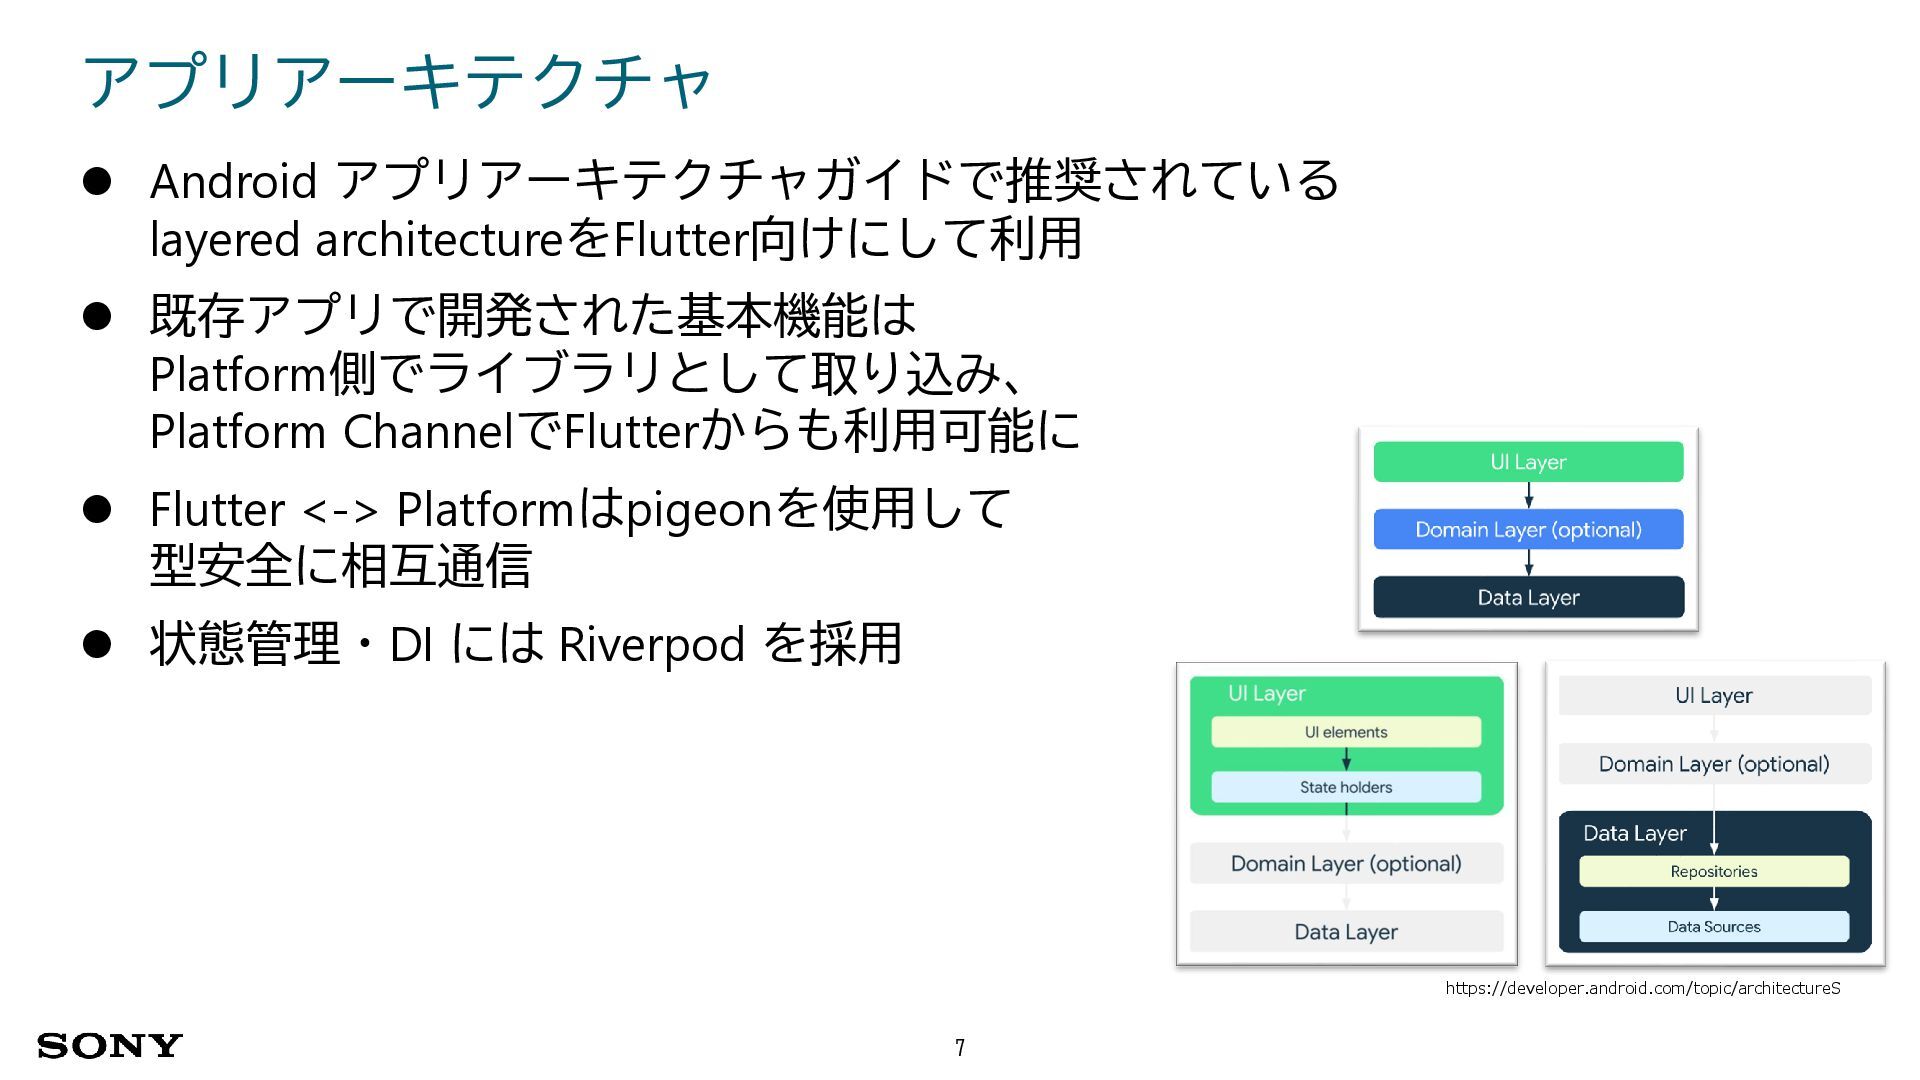1920x1080 pixels.
Task: Click the State holders box
Action: point(1346,787)
